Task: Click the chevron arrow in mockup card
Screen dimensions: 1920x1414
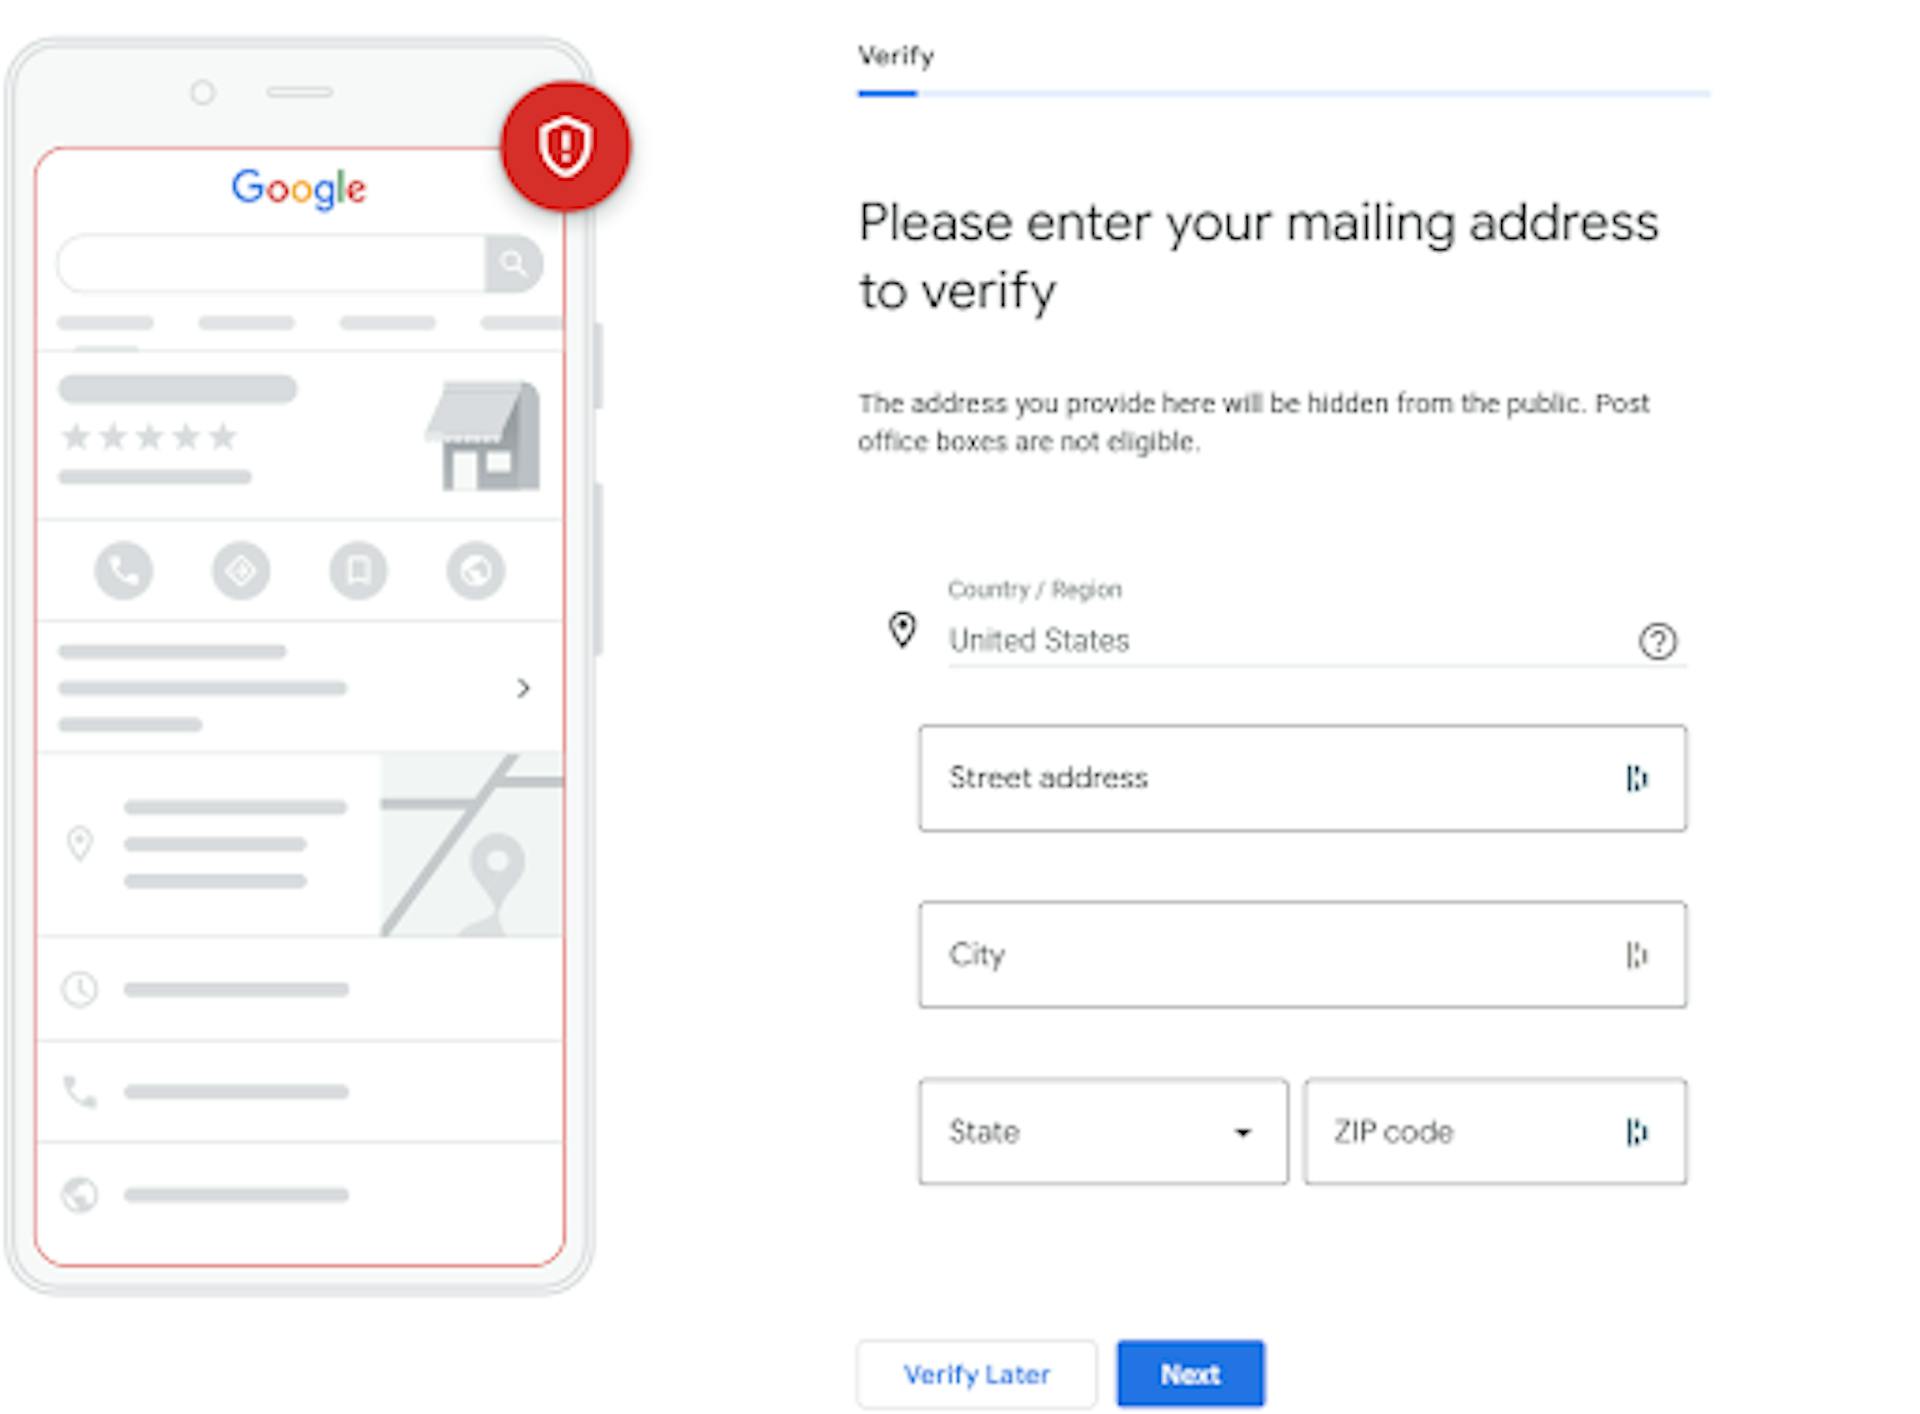Action: pyautogui.click(x=523, y=688)
